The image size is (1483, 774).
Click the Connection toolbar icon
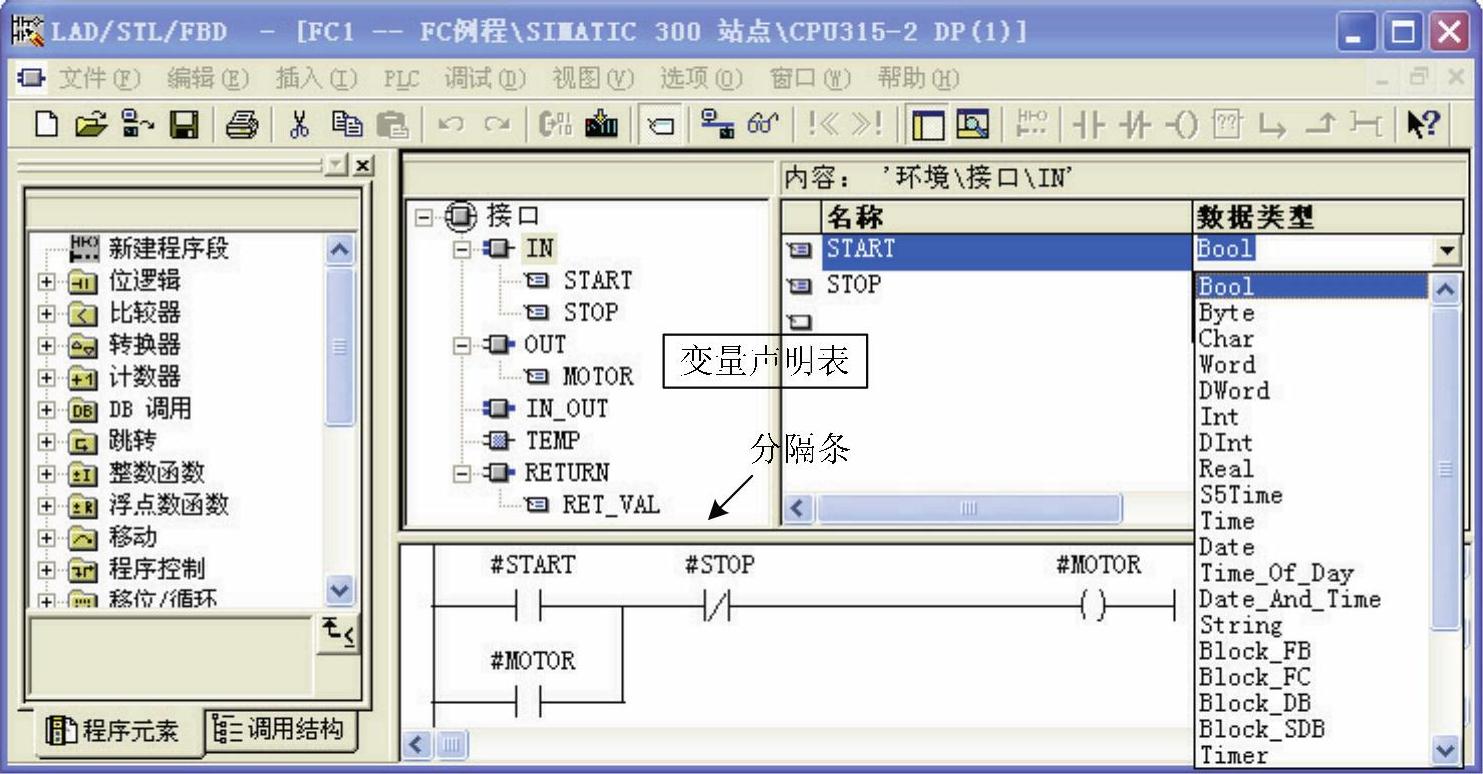(x=1366, y=124)
